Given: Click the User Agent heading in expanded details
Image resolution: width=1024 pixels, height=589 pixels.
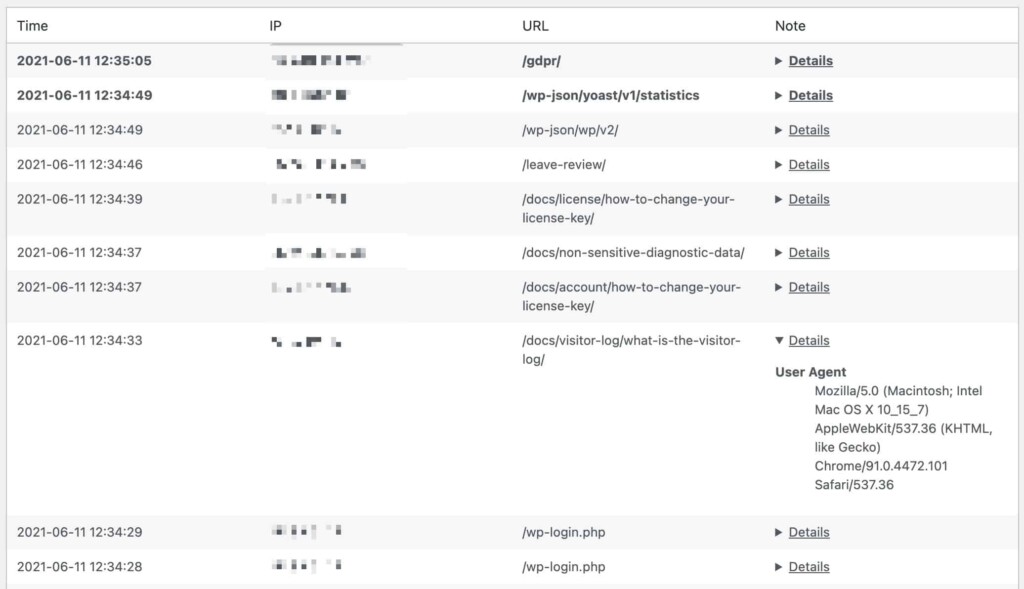Looking at the screenshot, I should pyautogui.click(x=810, y=372).
